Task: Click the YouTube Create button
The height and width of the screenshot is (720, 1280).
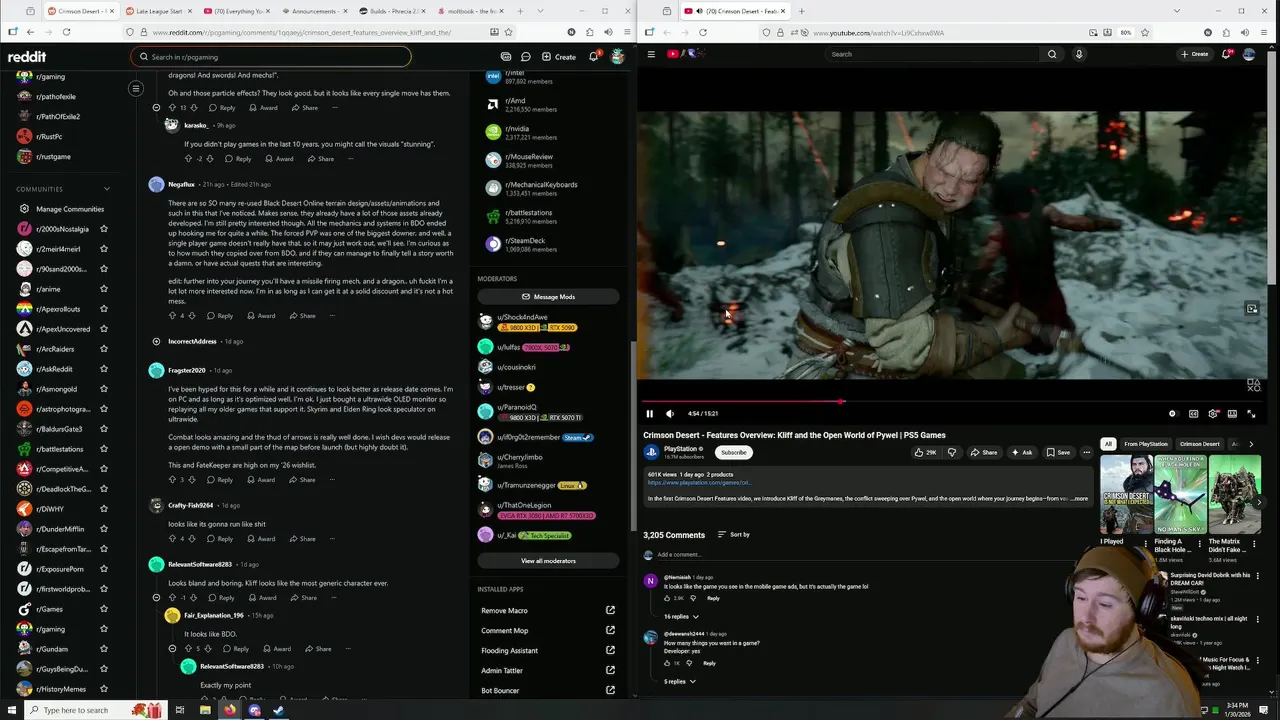Action: [1195, 54]
